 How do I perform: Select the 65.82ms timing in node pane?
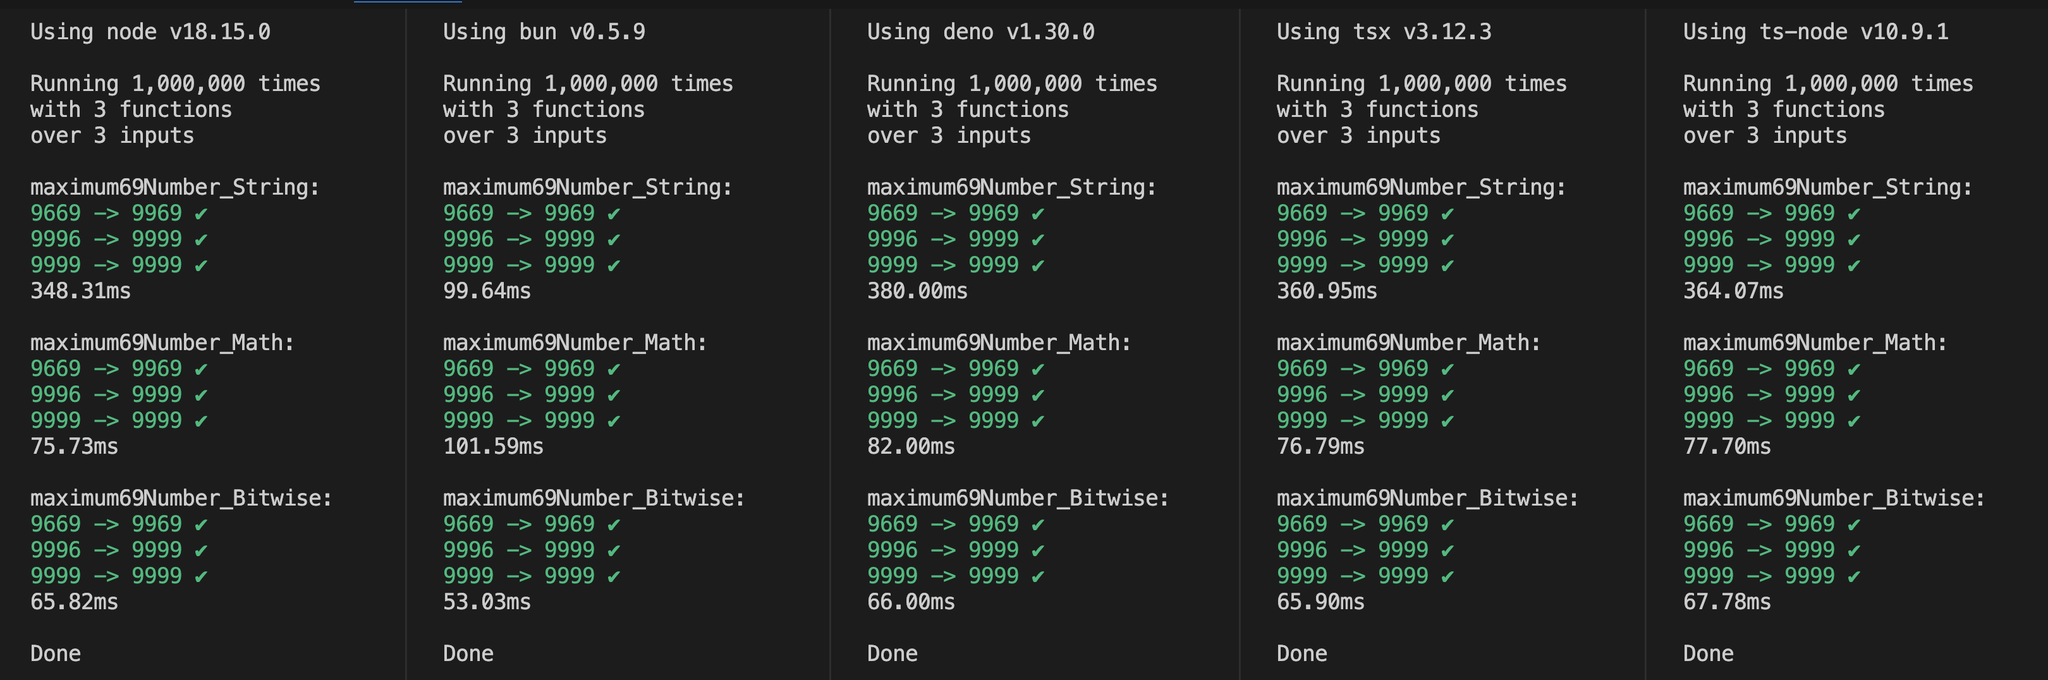click(x=74, y=602)
